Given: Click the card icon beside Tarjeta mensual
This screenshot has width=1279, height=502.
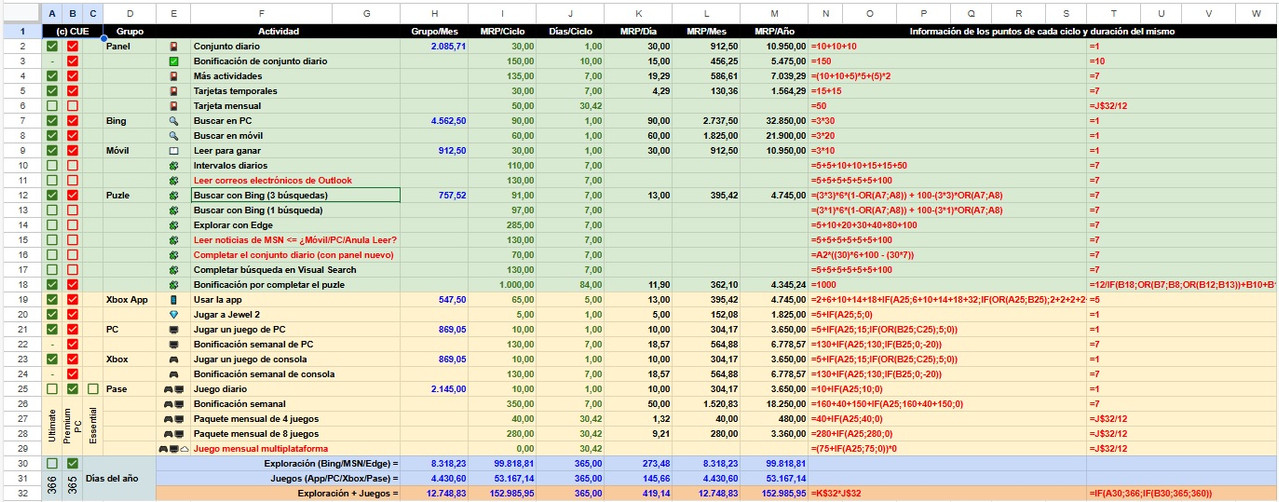Looking at the screenshot, I should 173,106.
